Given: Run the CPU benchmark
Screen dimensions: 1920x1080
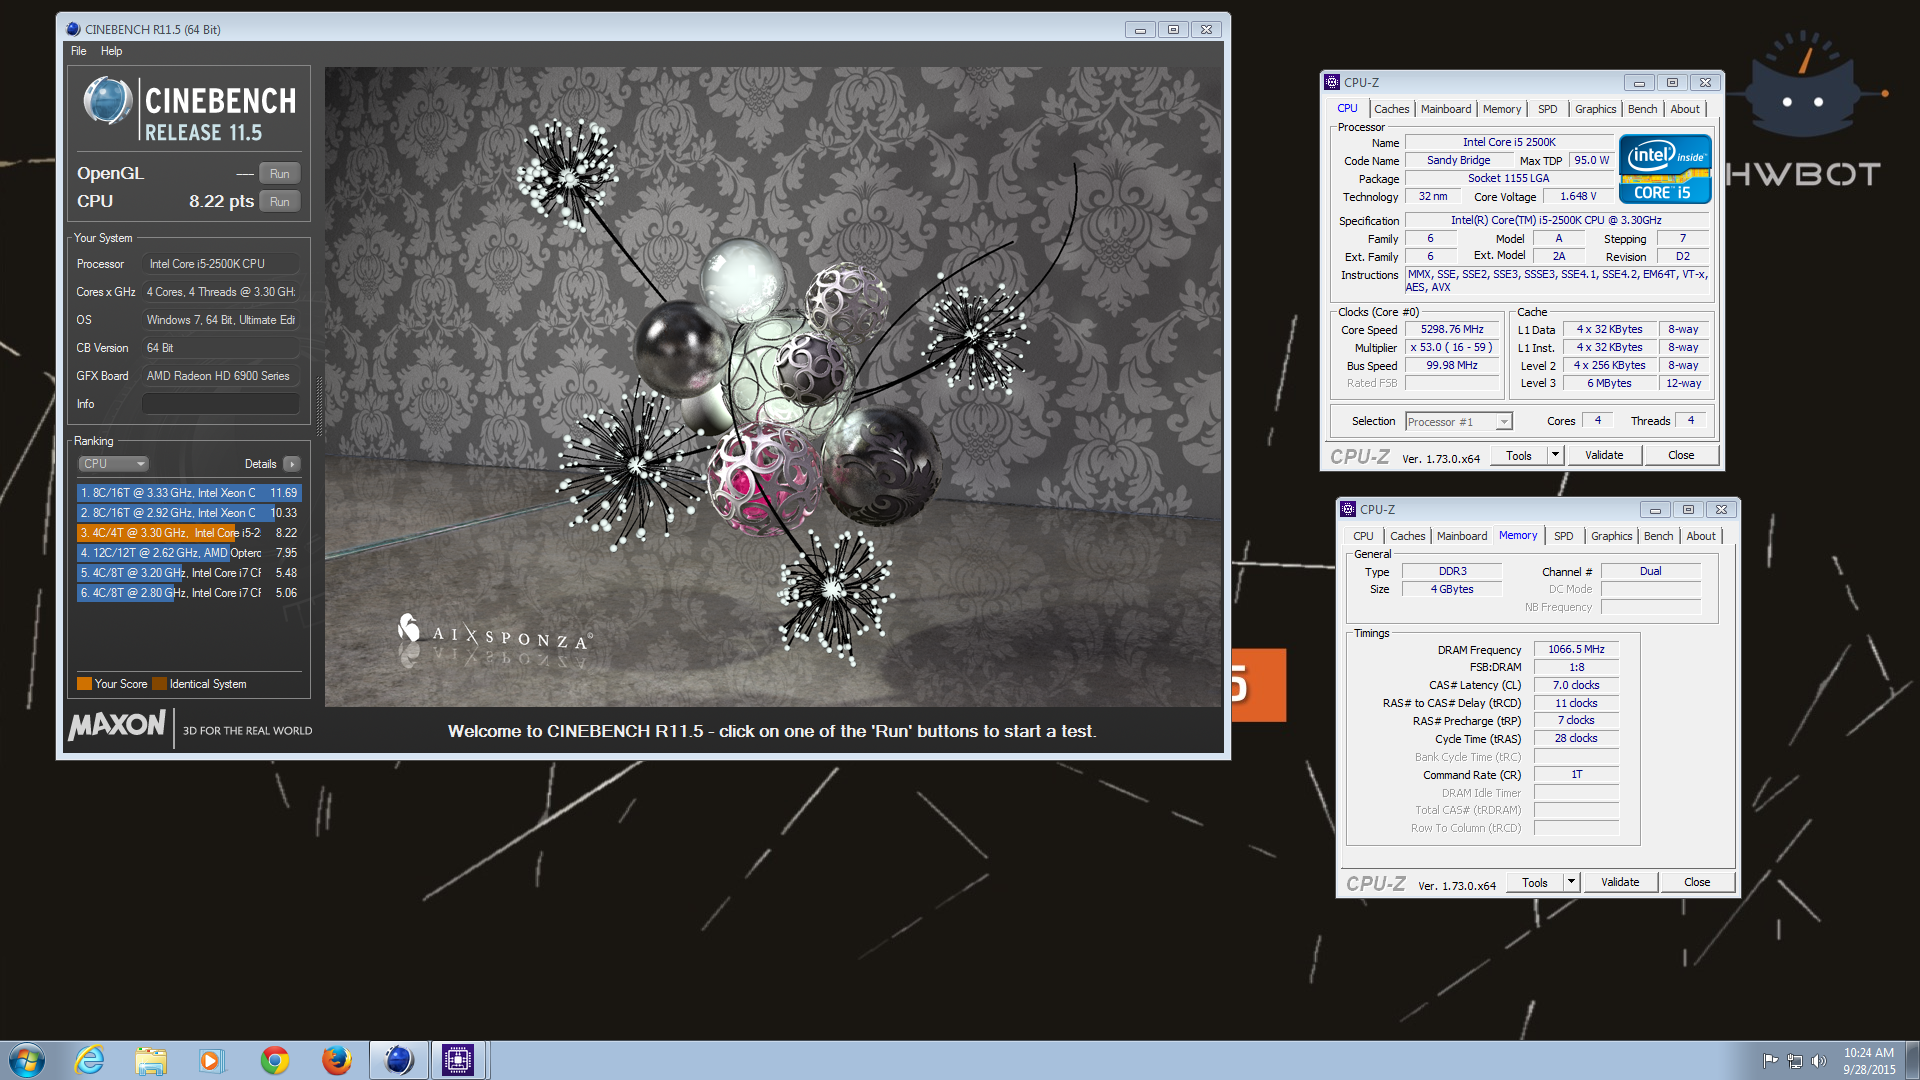Looking at the screenshot, I should click(280, 201).
